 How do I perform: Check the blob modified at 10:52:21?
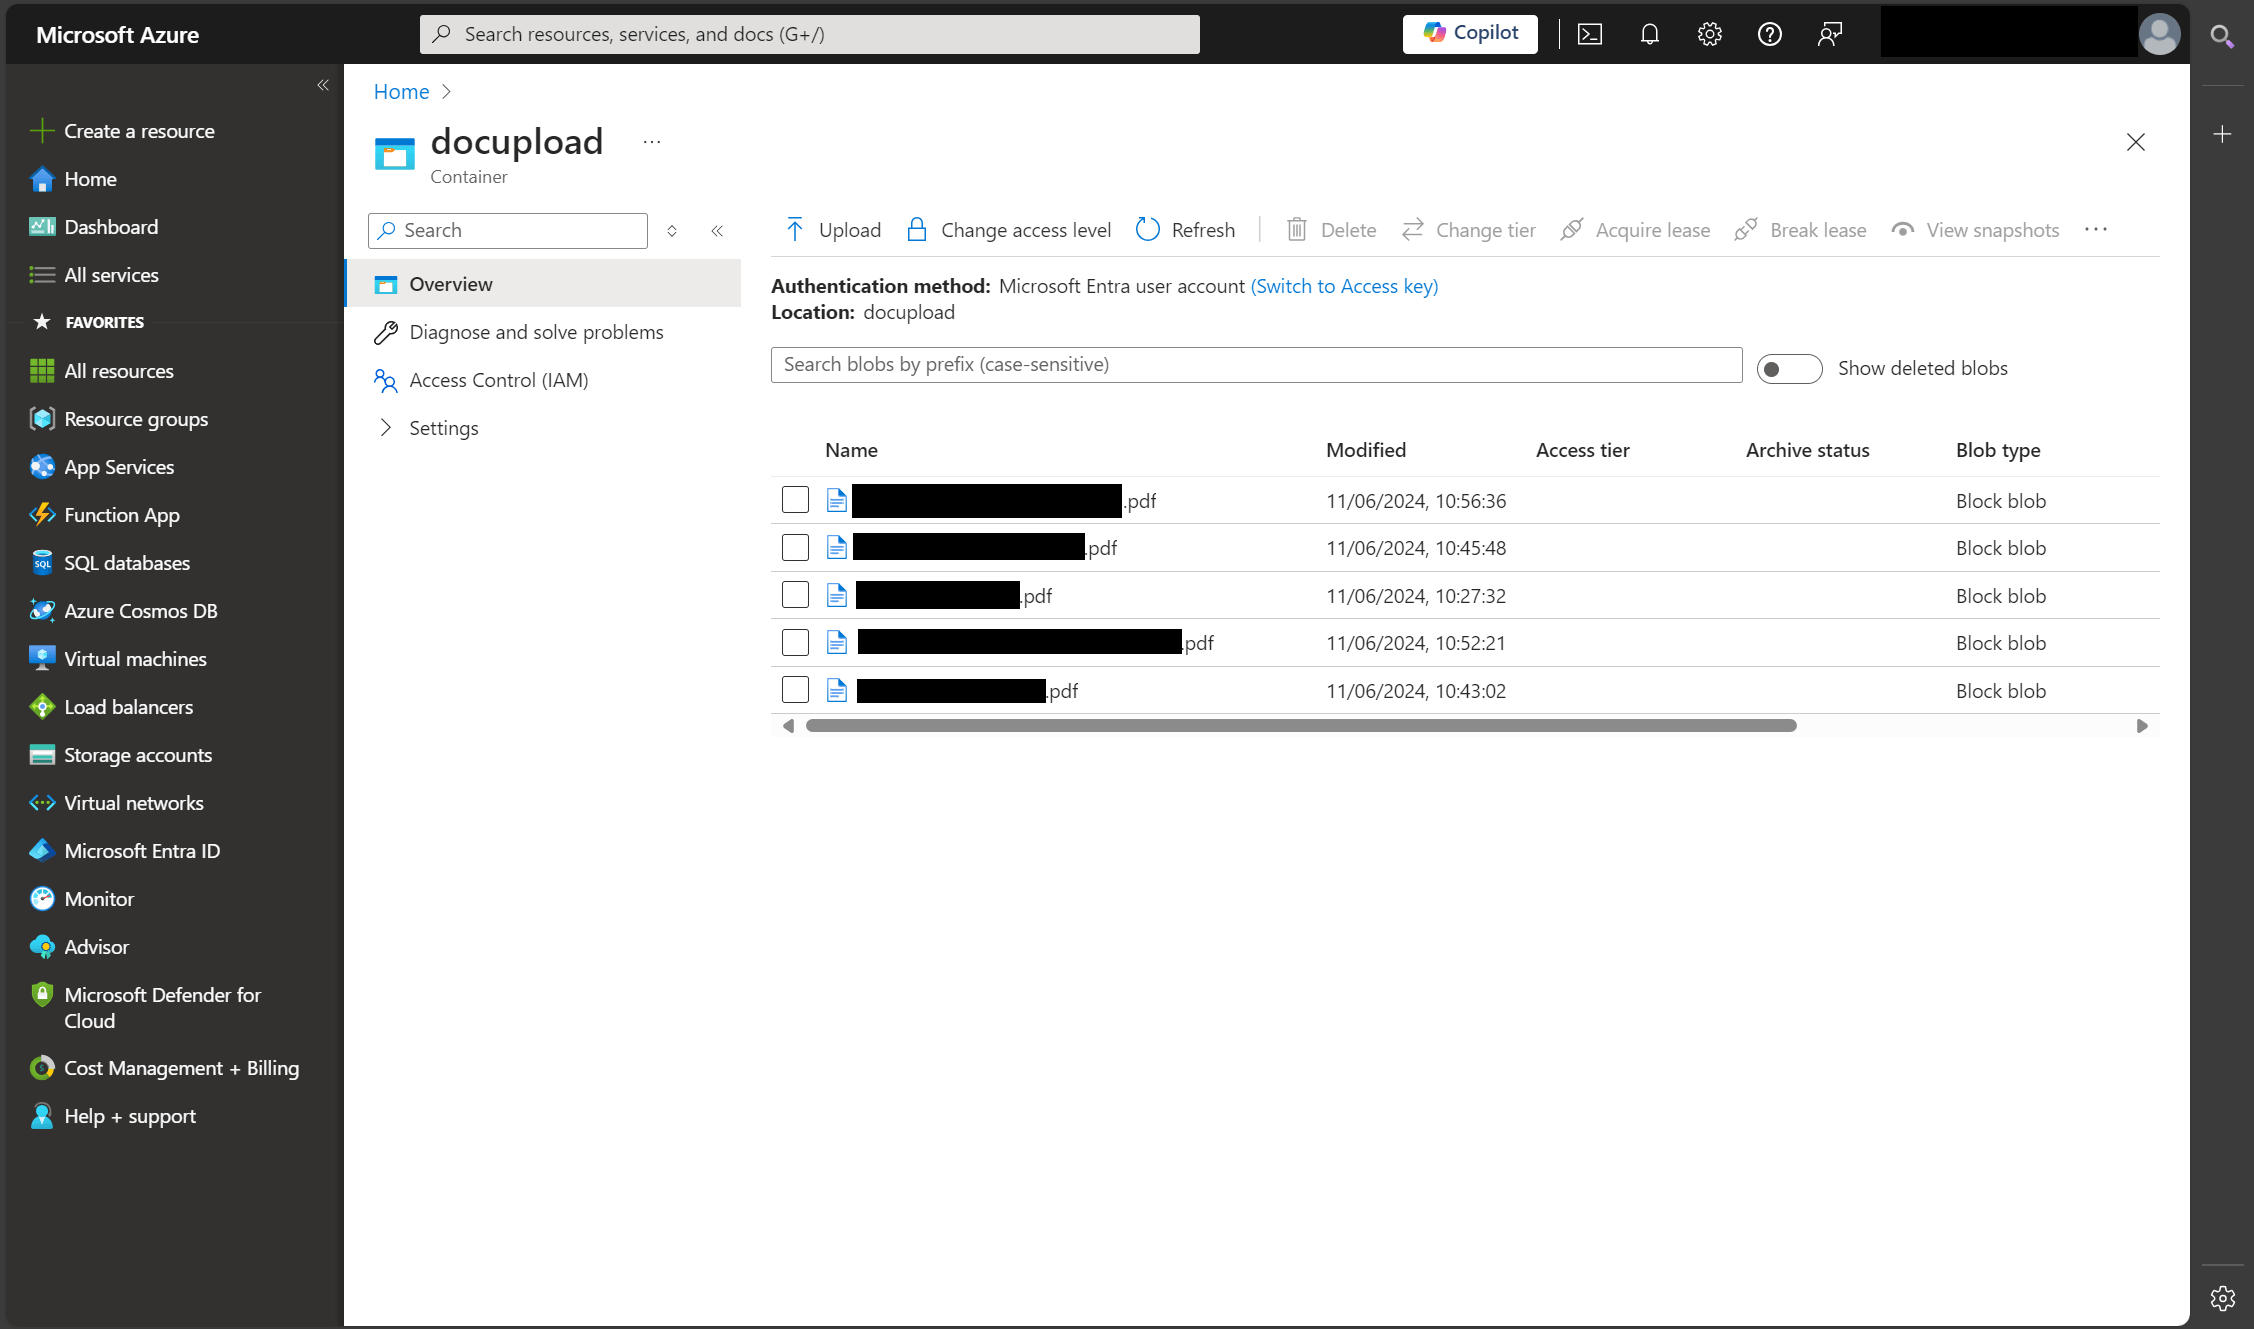click(795, 642)
